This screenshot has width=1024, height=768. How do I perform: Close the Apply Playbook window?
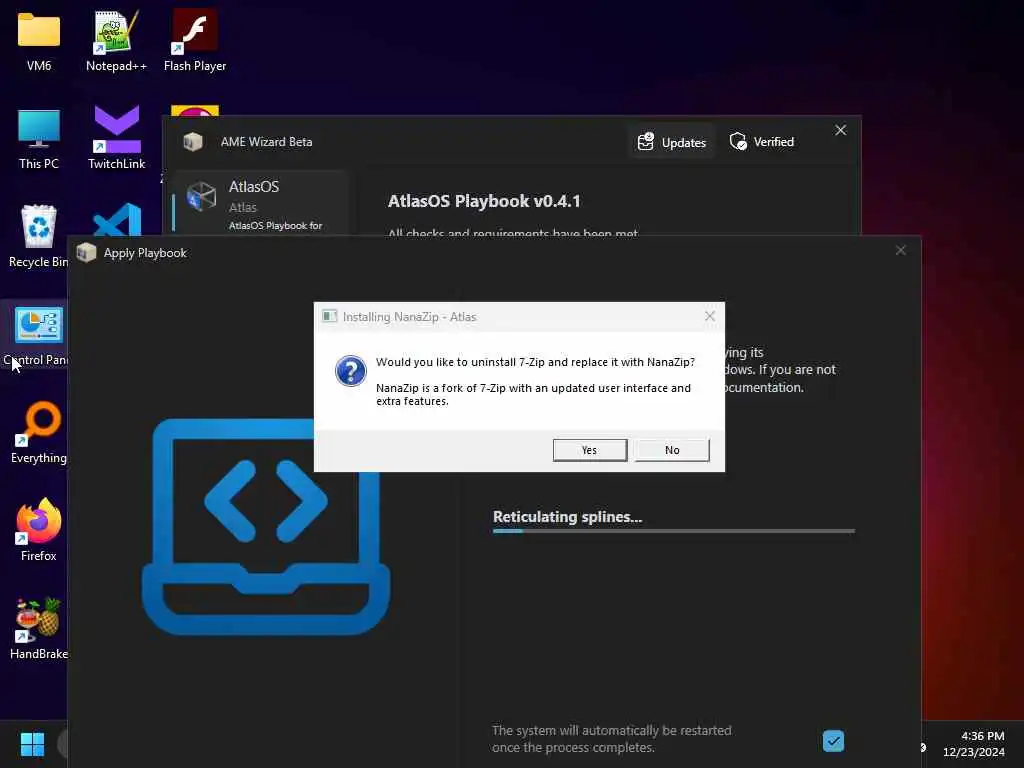[901, 250]
